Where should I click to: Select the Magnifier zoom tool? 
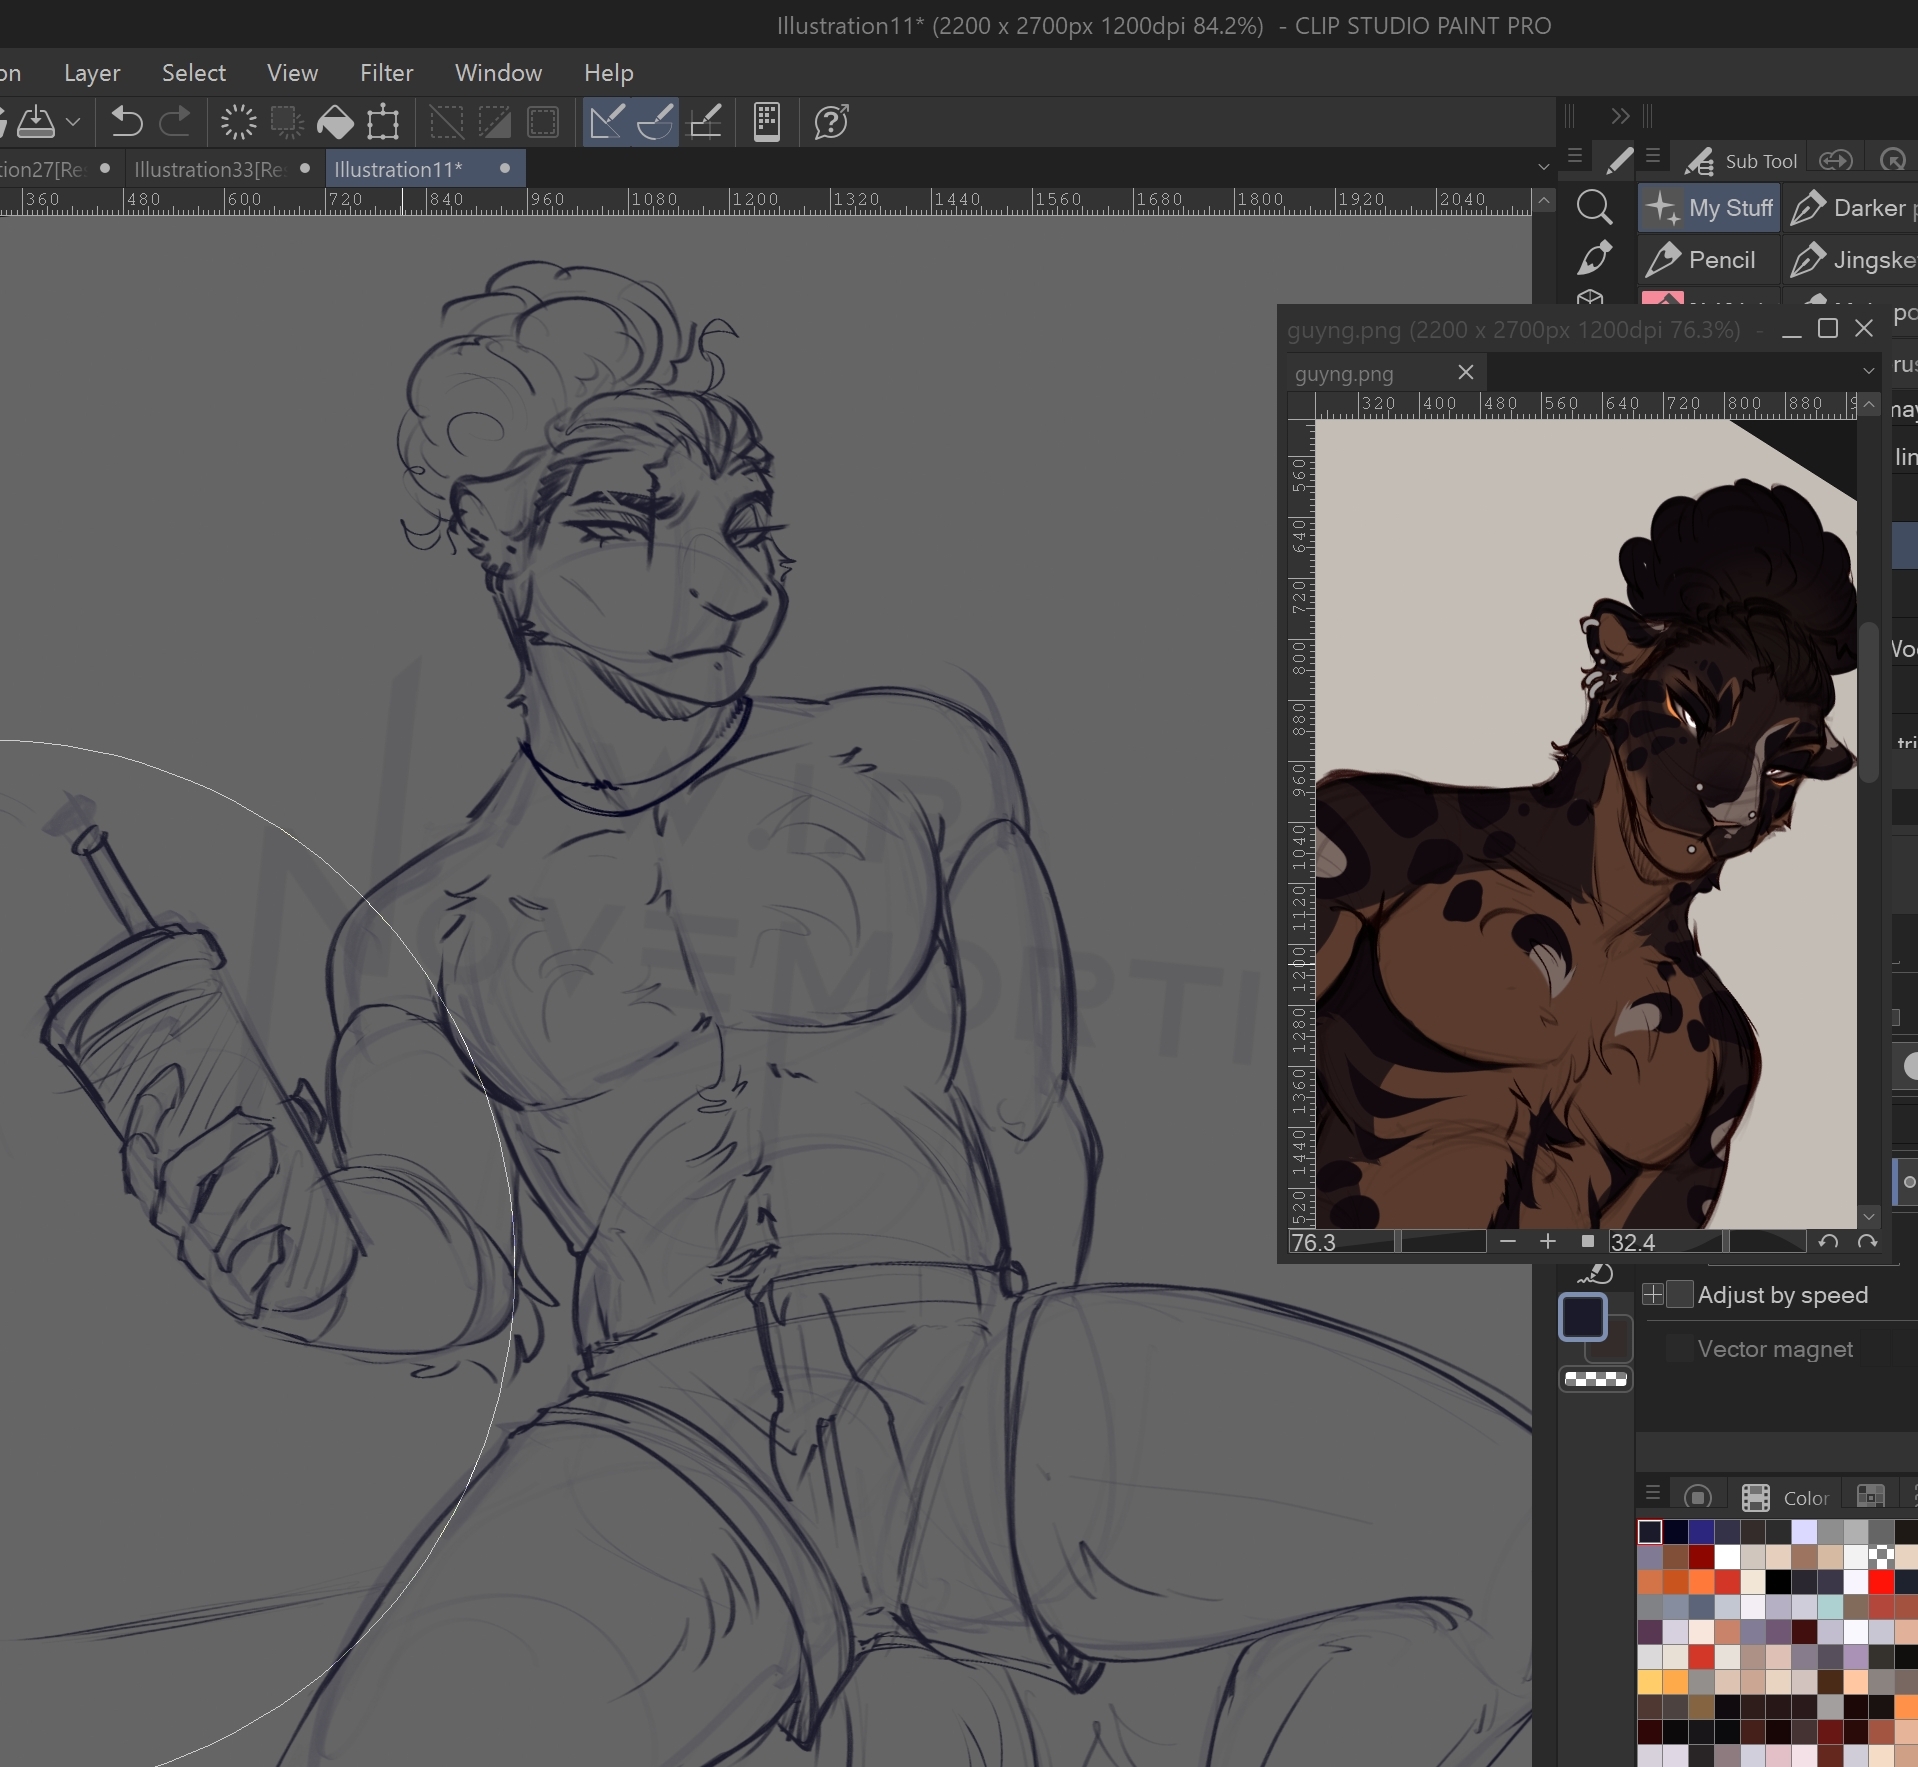coord(1594,208)
